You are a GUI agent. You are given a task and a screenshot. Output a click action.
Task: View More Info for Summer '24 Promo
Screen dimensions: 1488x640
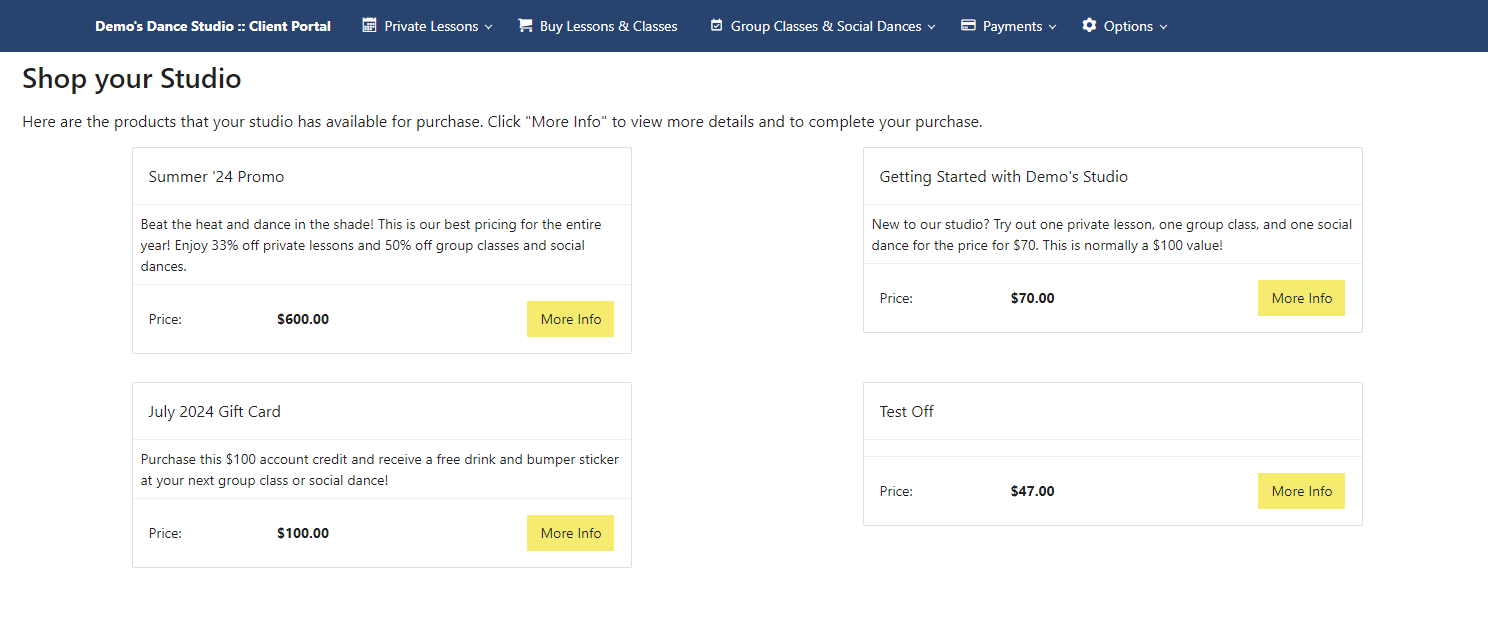point(571,319)
